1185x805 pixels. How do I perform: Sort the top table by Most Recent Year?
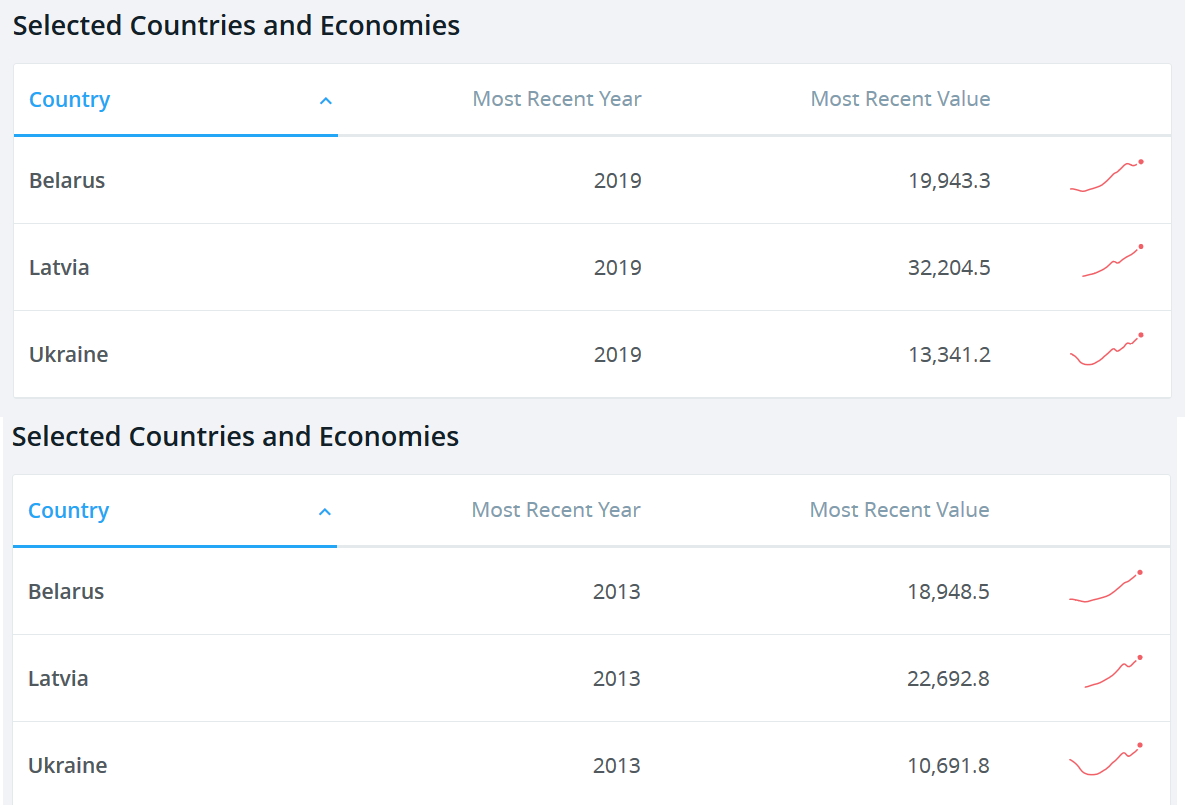click(x=556, y=99)
